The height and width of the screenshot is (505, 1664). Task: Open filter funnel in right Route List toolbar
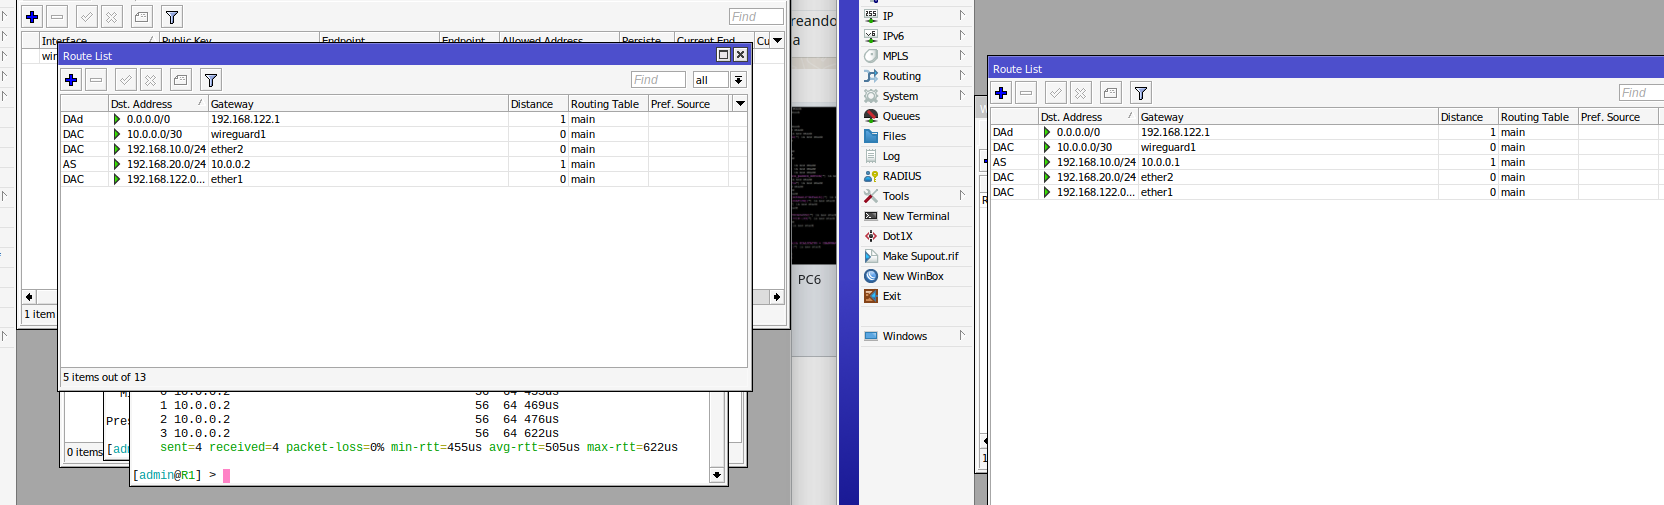click(1140, 93)
